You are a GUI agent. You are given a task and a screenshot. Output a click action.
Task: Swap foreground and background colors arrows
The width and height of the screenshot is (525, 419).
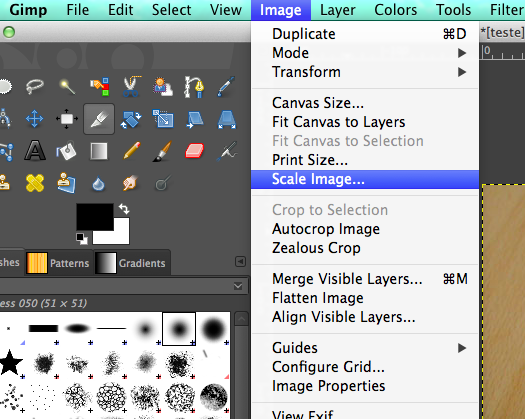[124, 209]
